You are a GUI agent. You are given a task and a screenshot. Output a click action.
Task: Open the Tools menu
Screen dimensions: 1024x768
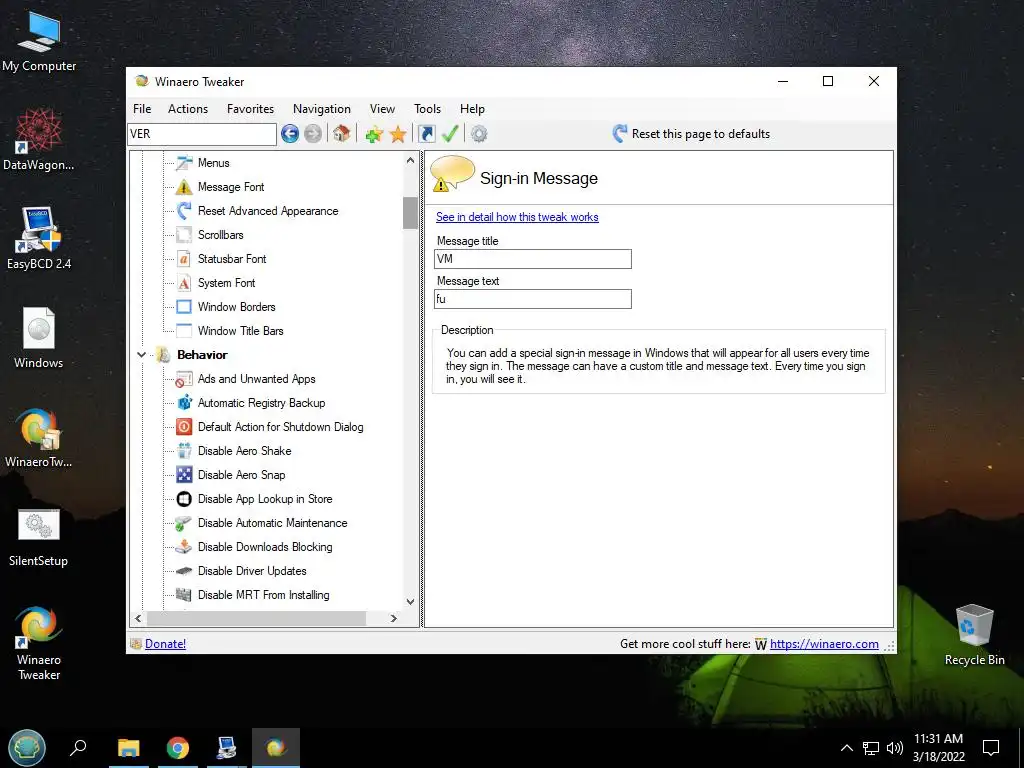pos(427,109)
